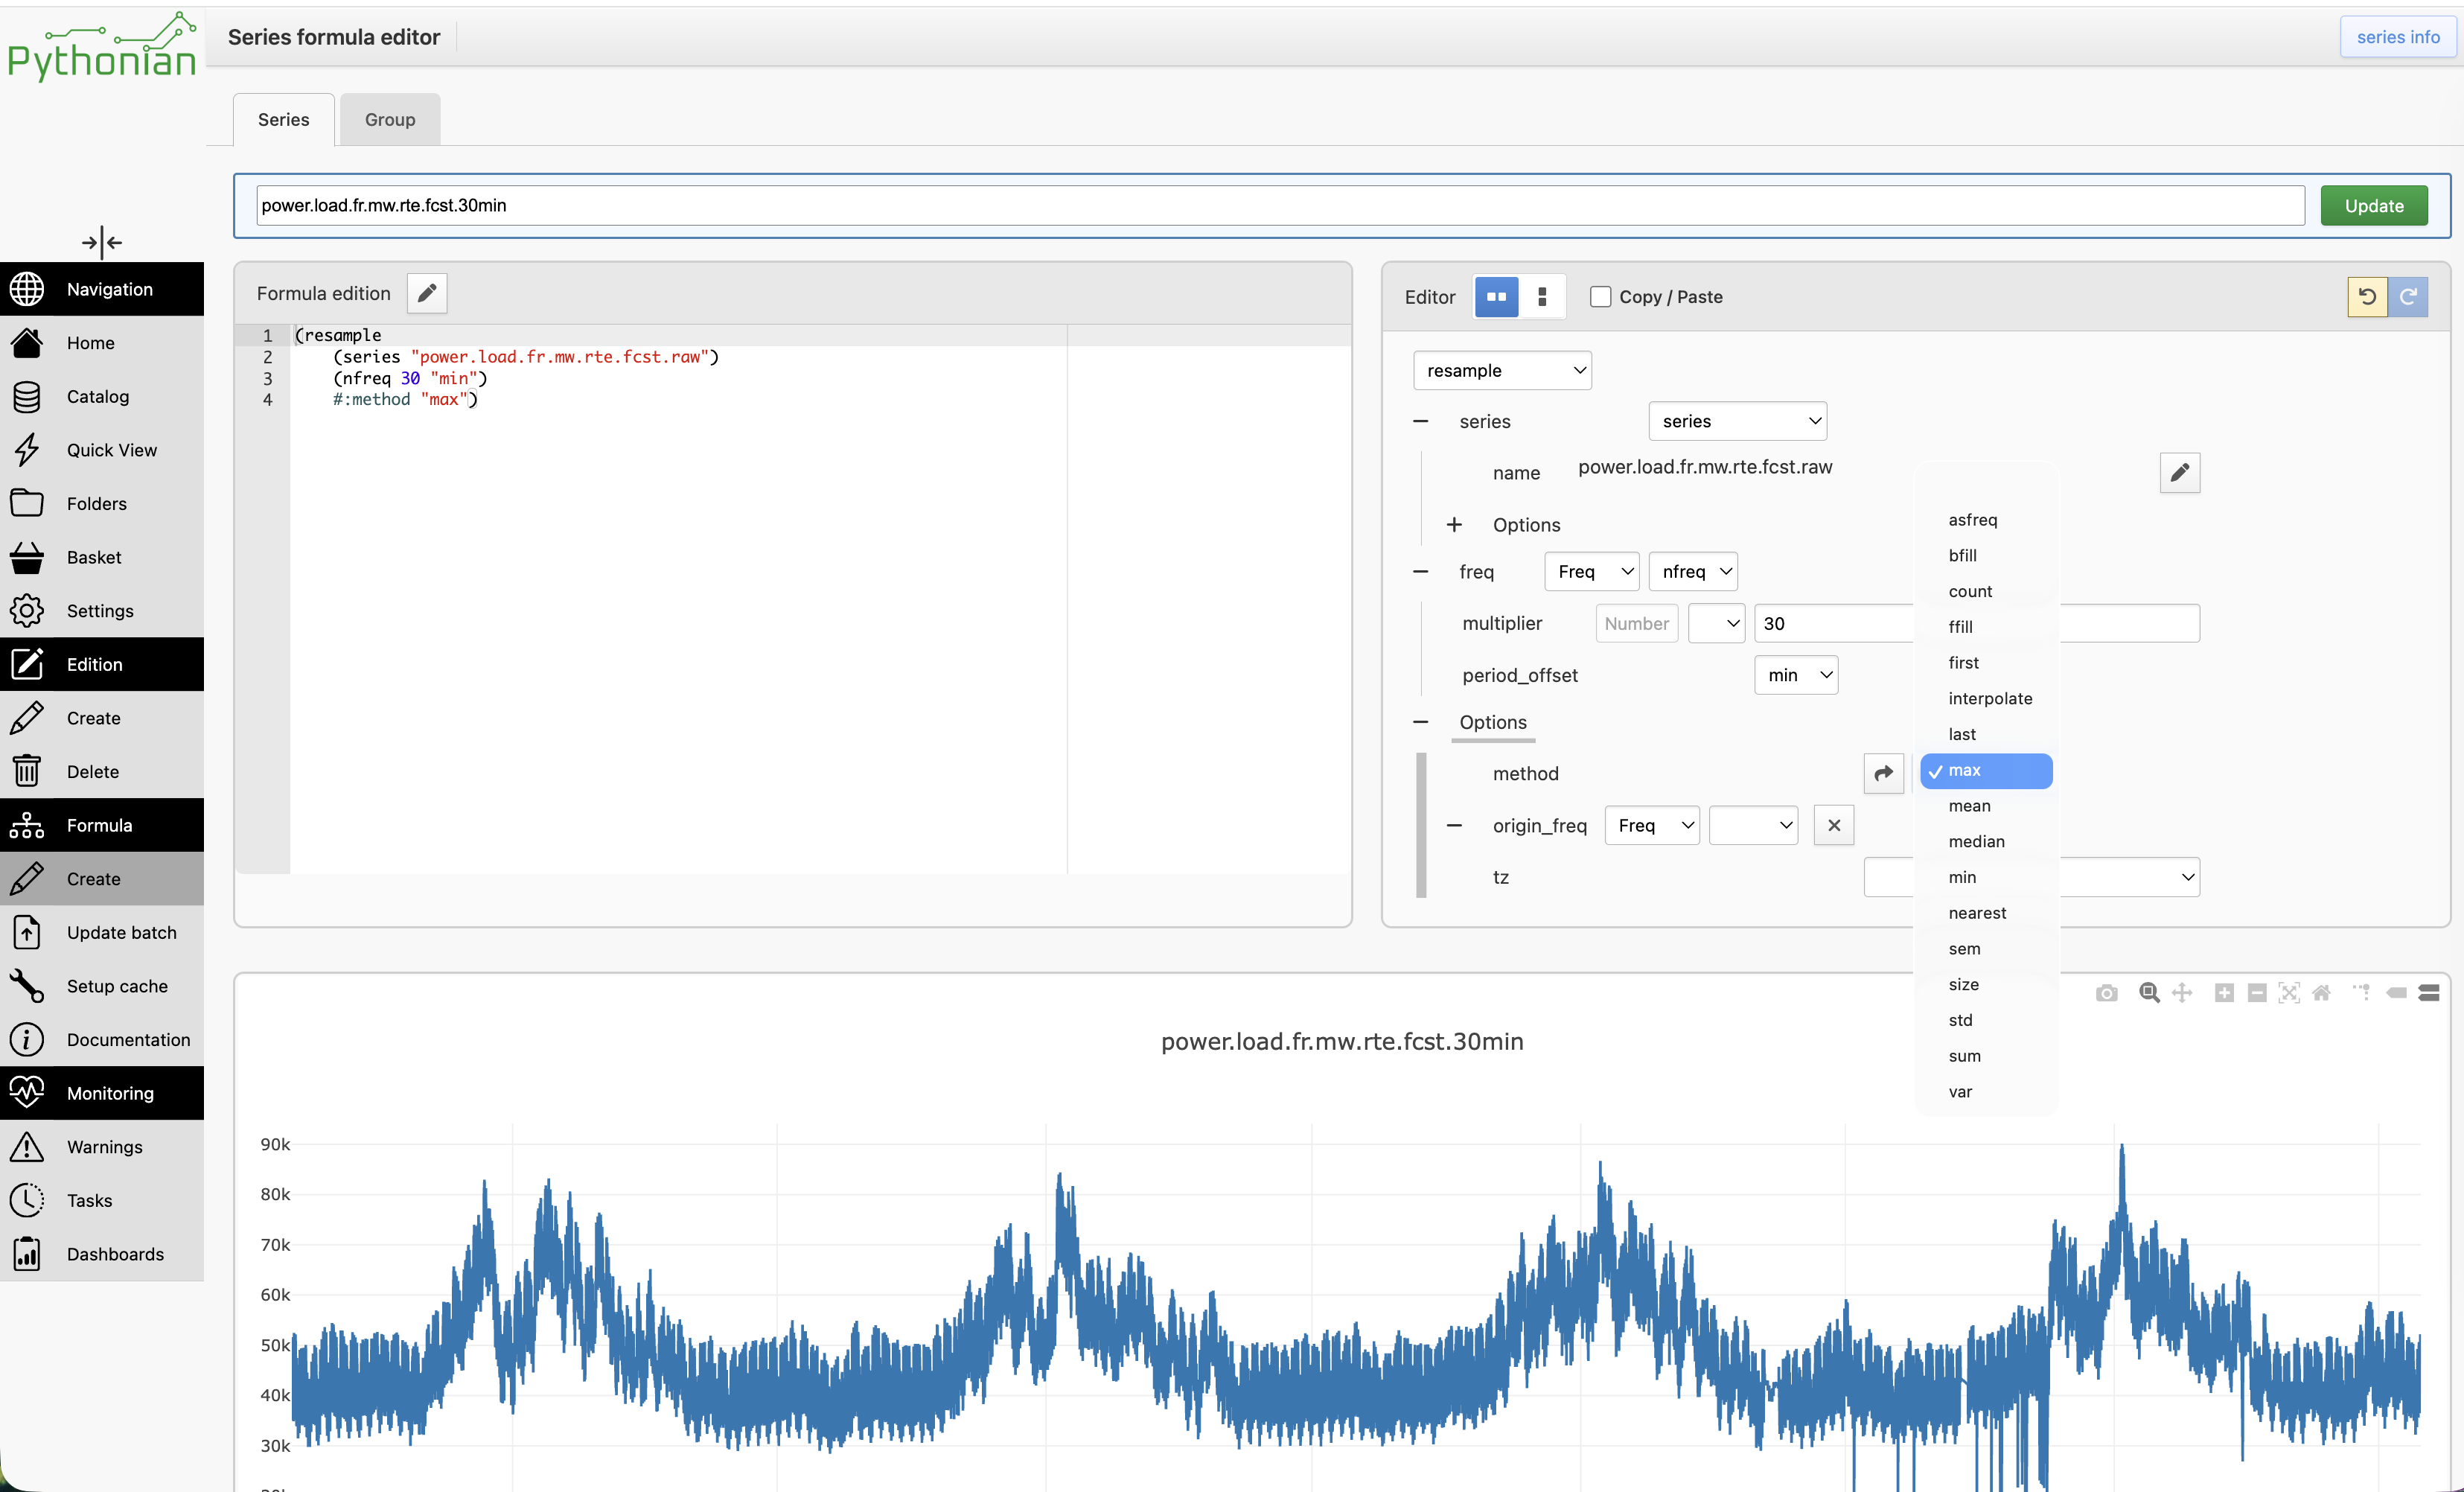Screen dimensions: 2464x1492
Task: Toggle the Copy / Paste checkbox
Action: (x=1600, y=297)
